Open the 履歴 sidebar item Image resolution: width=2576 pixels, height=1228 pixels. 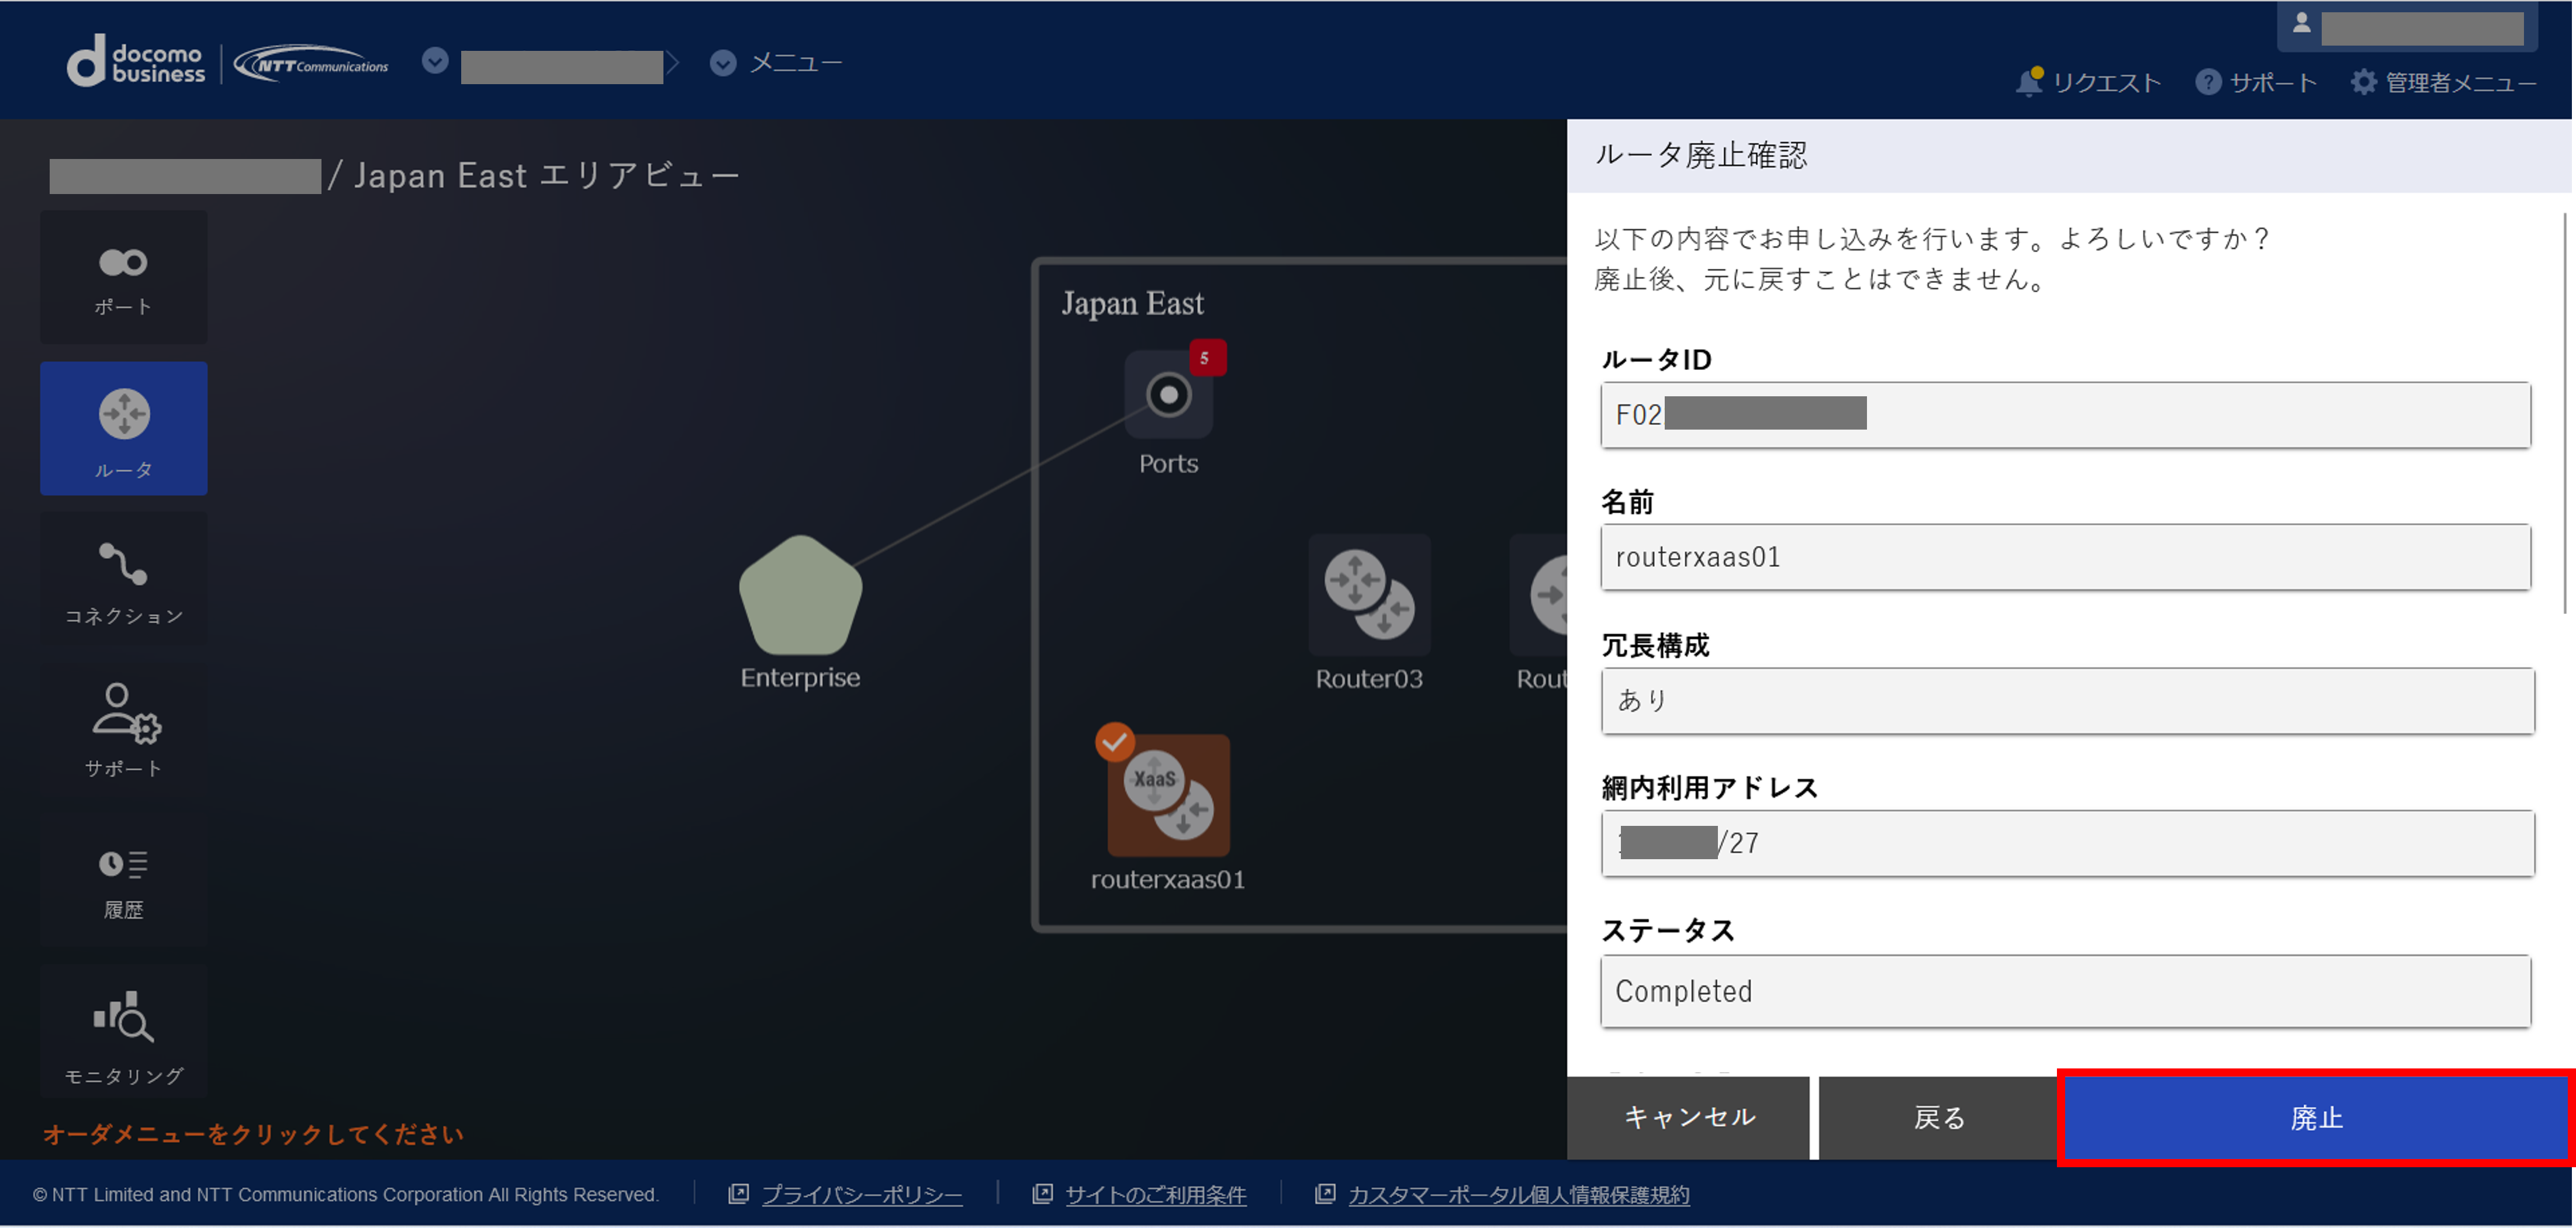click(123, 881)
